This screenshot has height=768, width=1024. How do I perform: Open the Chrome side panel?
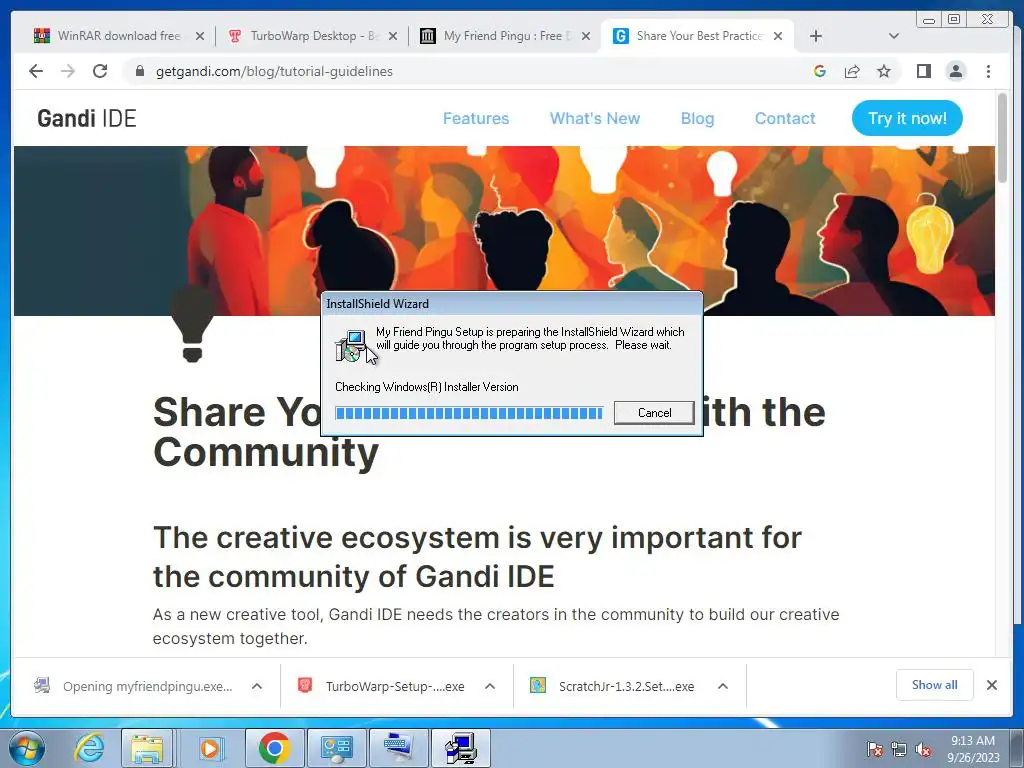click(923, 71)
